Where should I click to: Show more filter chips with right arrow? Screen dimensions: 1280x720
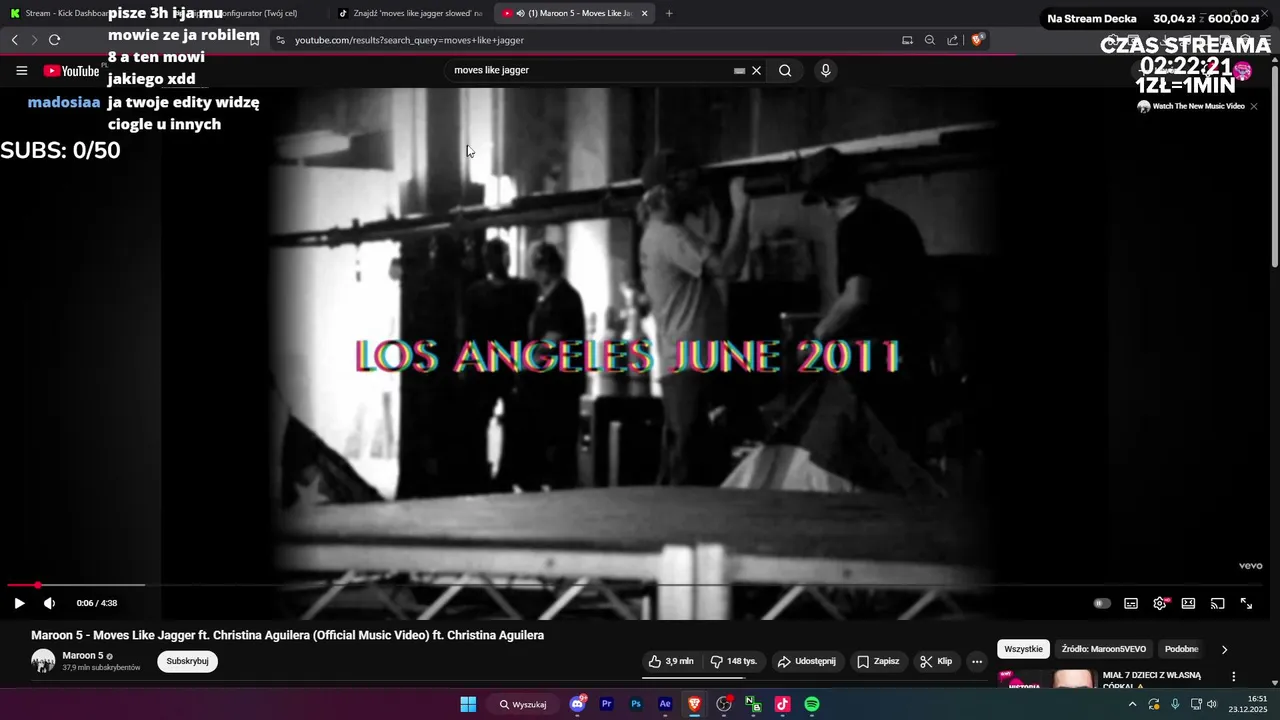click(1224, 649)
